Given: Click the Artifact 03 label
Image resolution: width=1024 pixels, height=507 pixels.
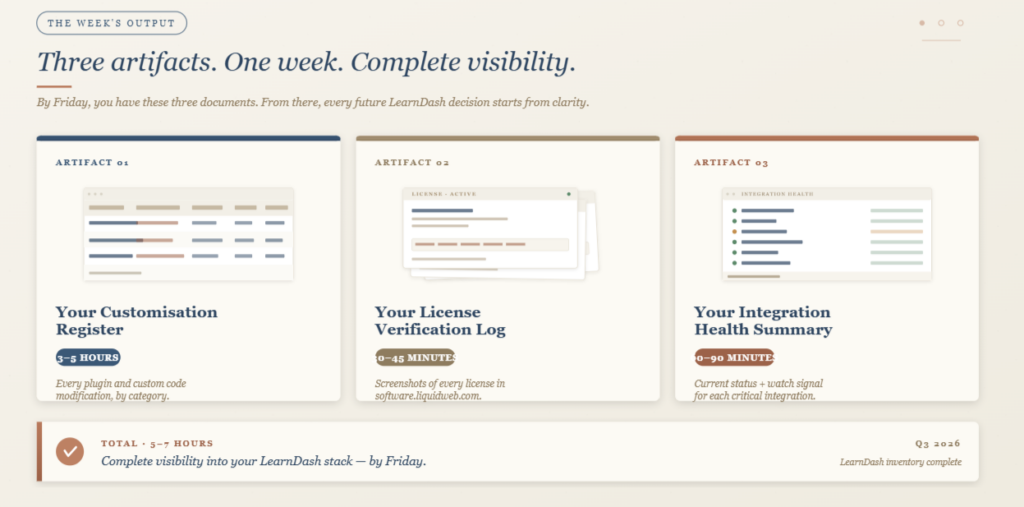Looking at the screenshot, I should point(731,163).
